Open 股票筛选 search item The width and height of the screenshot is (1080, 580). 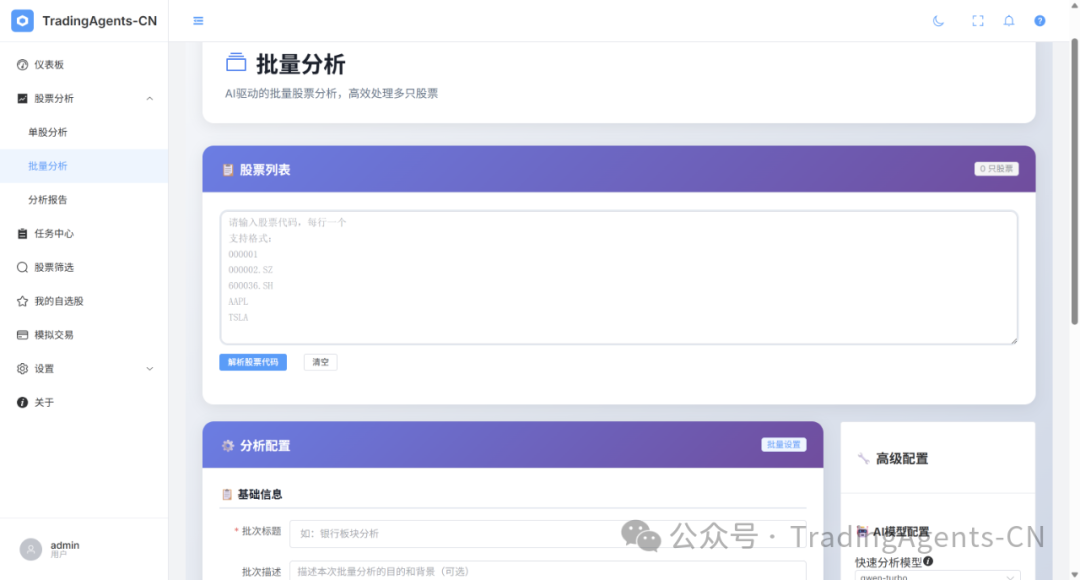(x=54, y=268)
